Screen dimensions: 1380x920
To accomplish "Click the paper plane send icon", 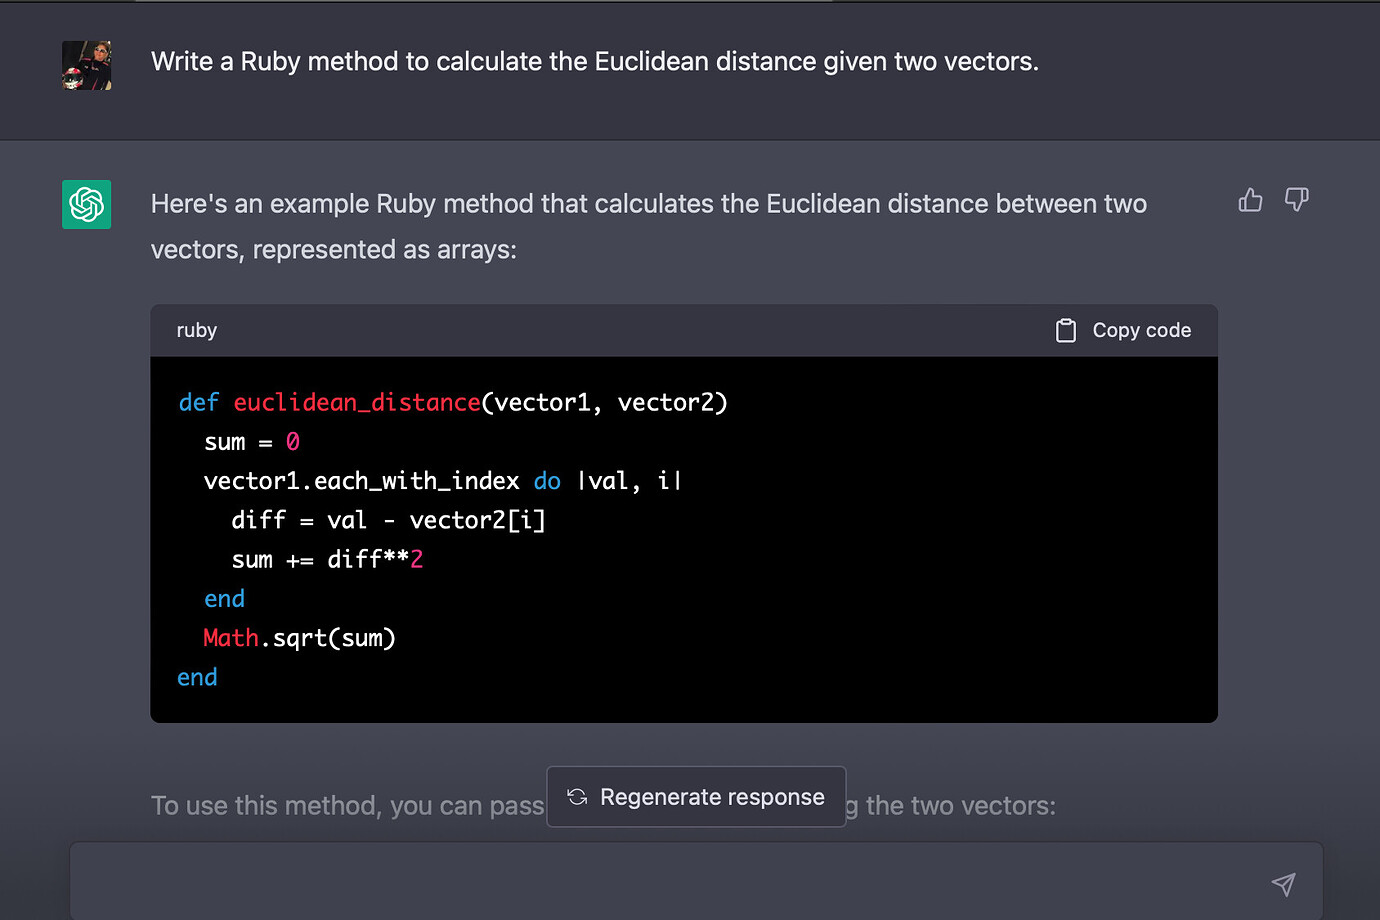I will pos(1283,883).
